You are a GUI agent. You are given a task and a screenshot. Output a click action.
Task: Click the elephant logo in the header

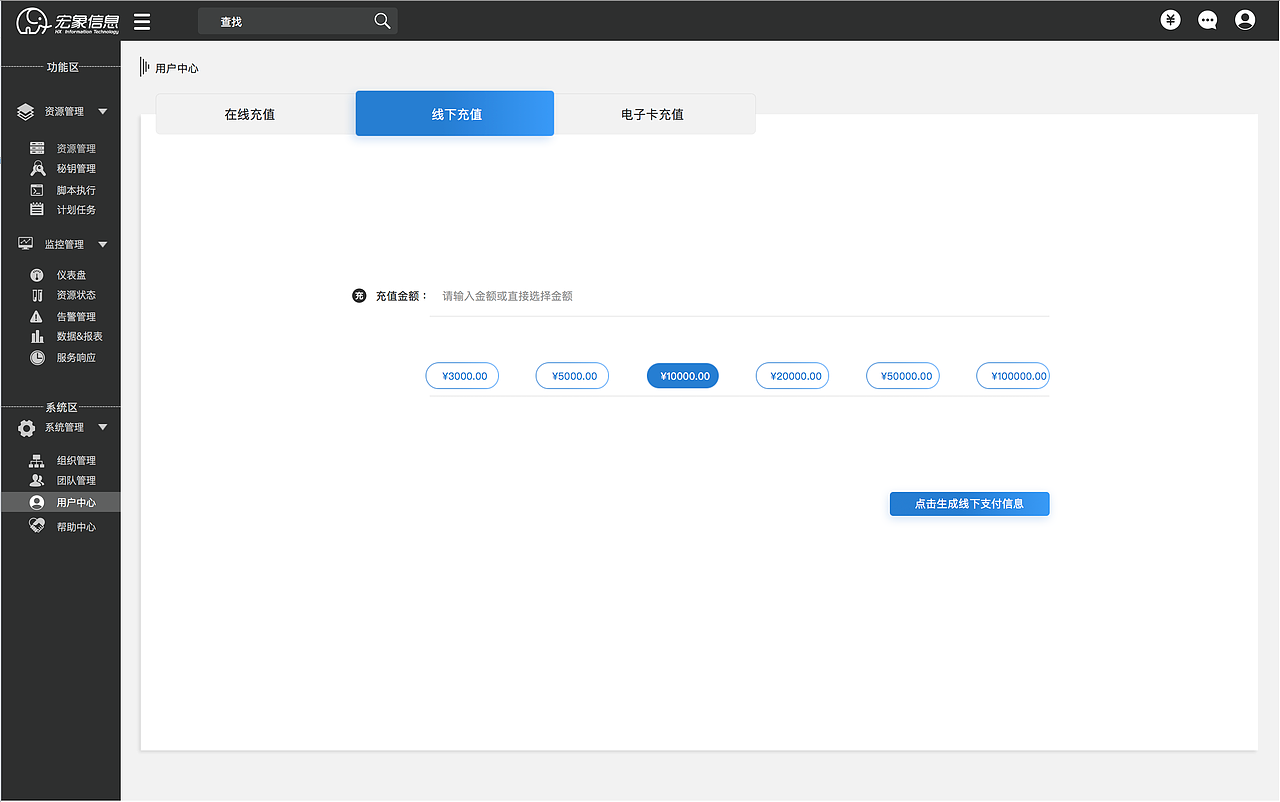pyautogui.click(x=33, y=20)
